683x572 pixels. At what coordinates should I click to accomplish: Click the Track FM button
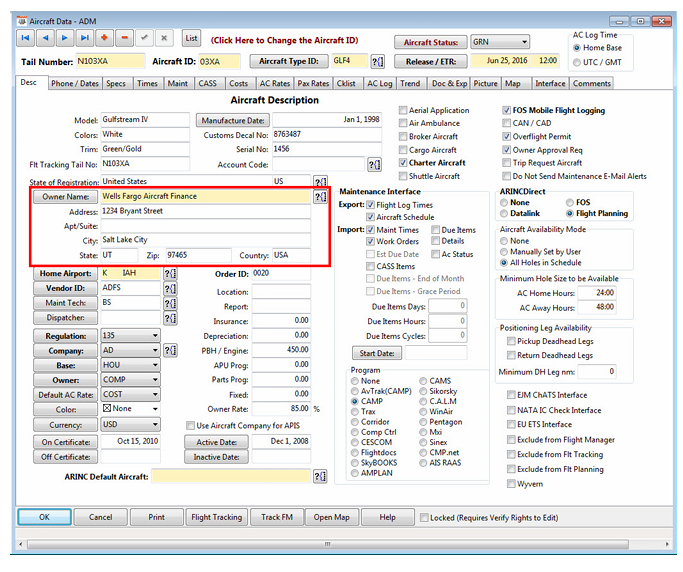pos(277,517)
